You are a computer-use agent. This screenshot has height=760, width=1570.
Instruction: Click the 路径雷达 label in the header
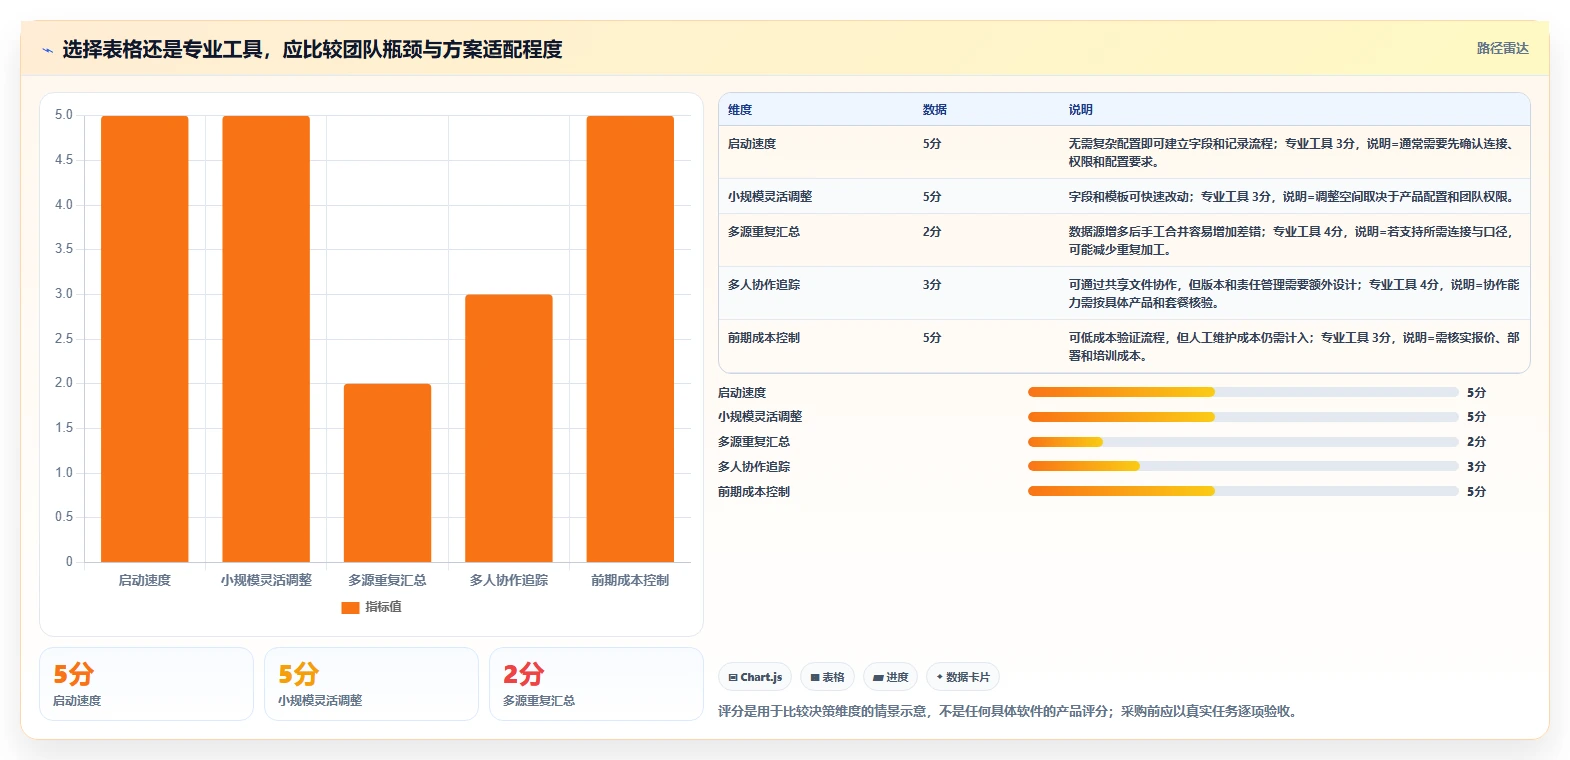(x=1503, y=48)
